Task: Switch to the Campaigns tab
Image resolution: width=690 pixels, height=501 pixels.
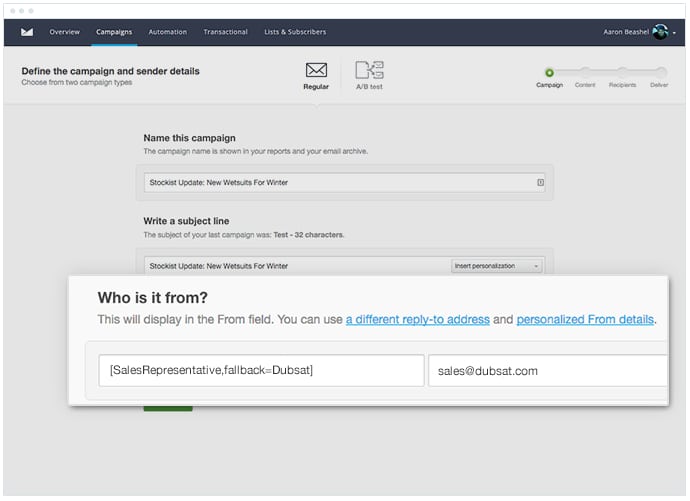Action: [x=114, y=32]
